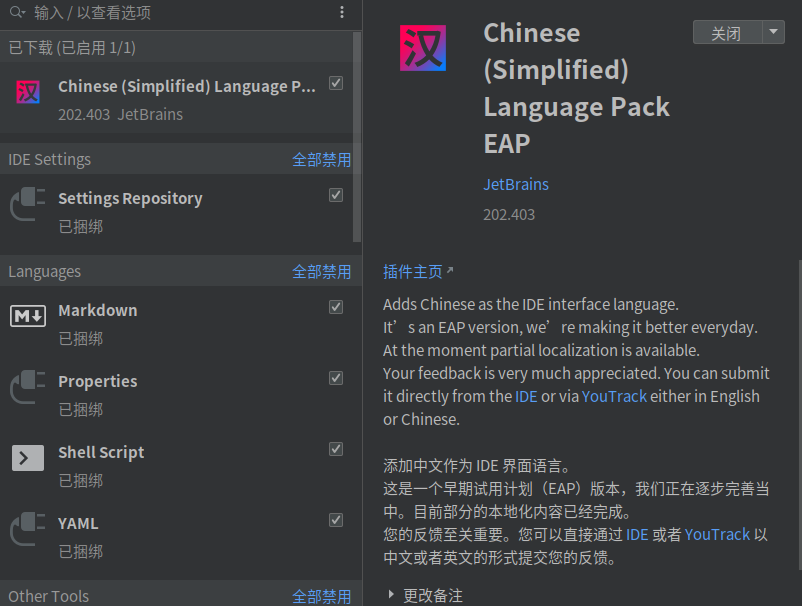
Task: Toggle the Settings Repository checkbox
Action: (336, 195)
